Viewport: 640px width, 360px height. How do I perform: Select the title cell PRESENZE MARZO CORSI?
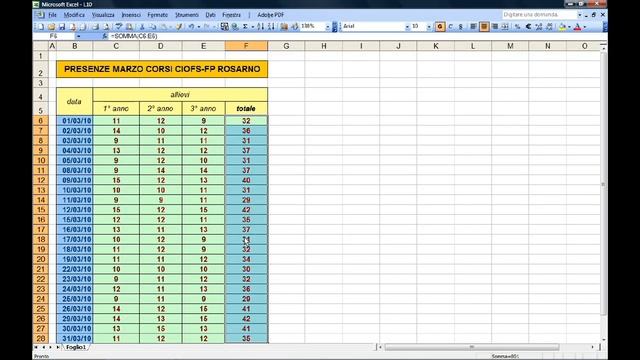[162, 69]
